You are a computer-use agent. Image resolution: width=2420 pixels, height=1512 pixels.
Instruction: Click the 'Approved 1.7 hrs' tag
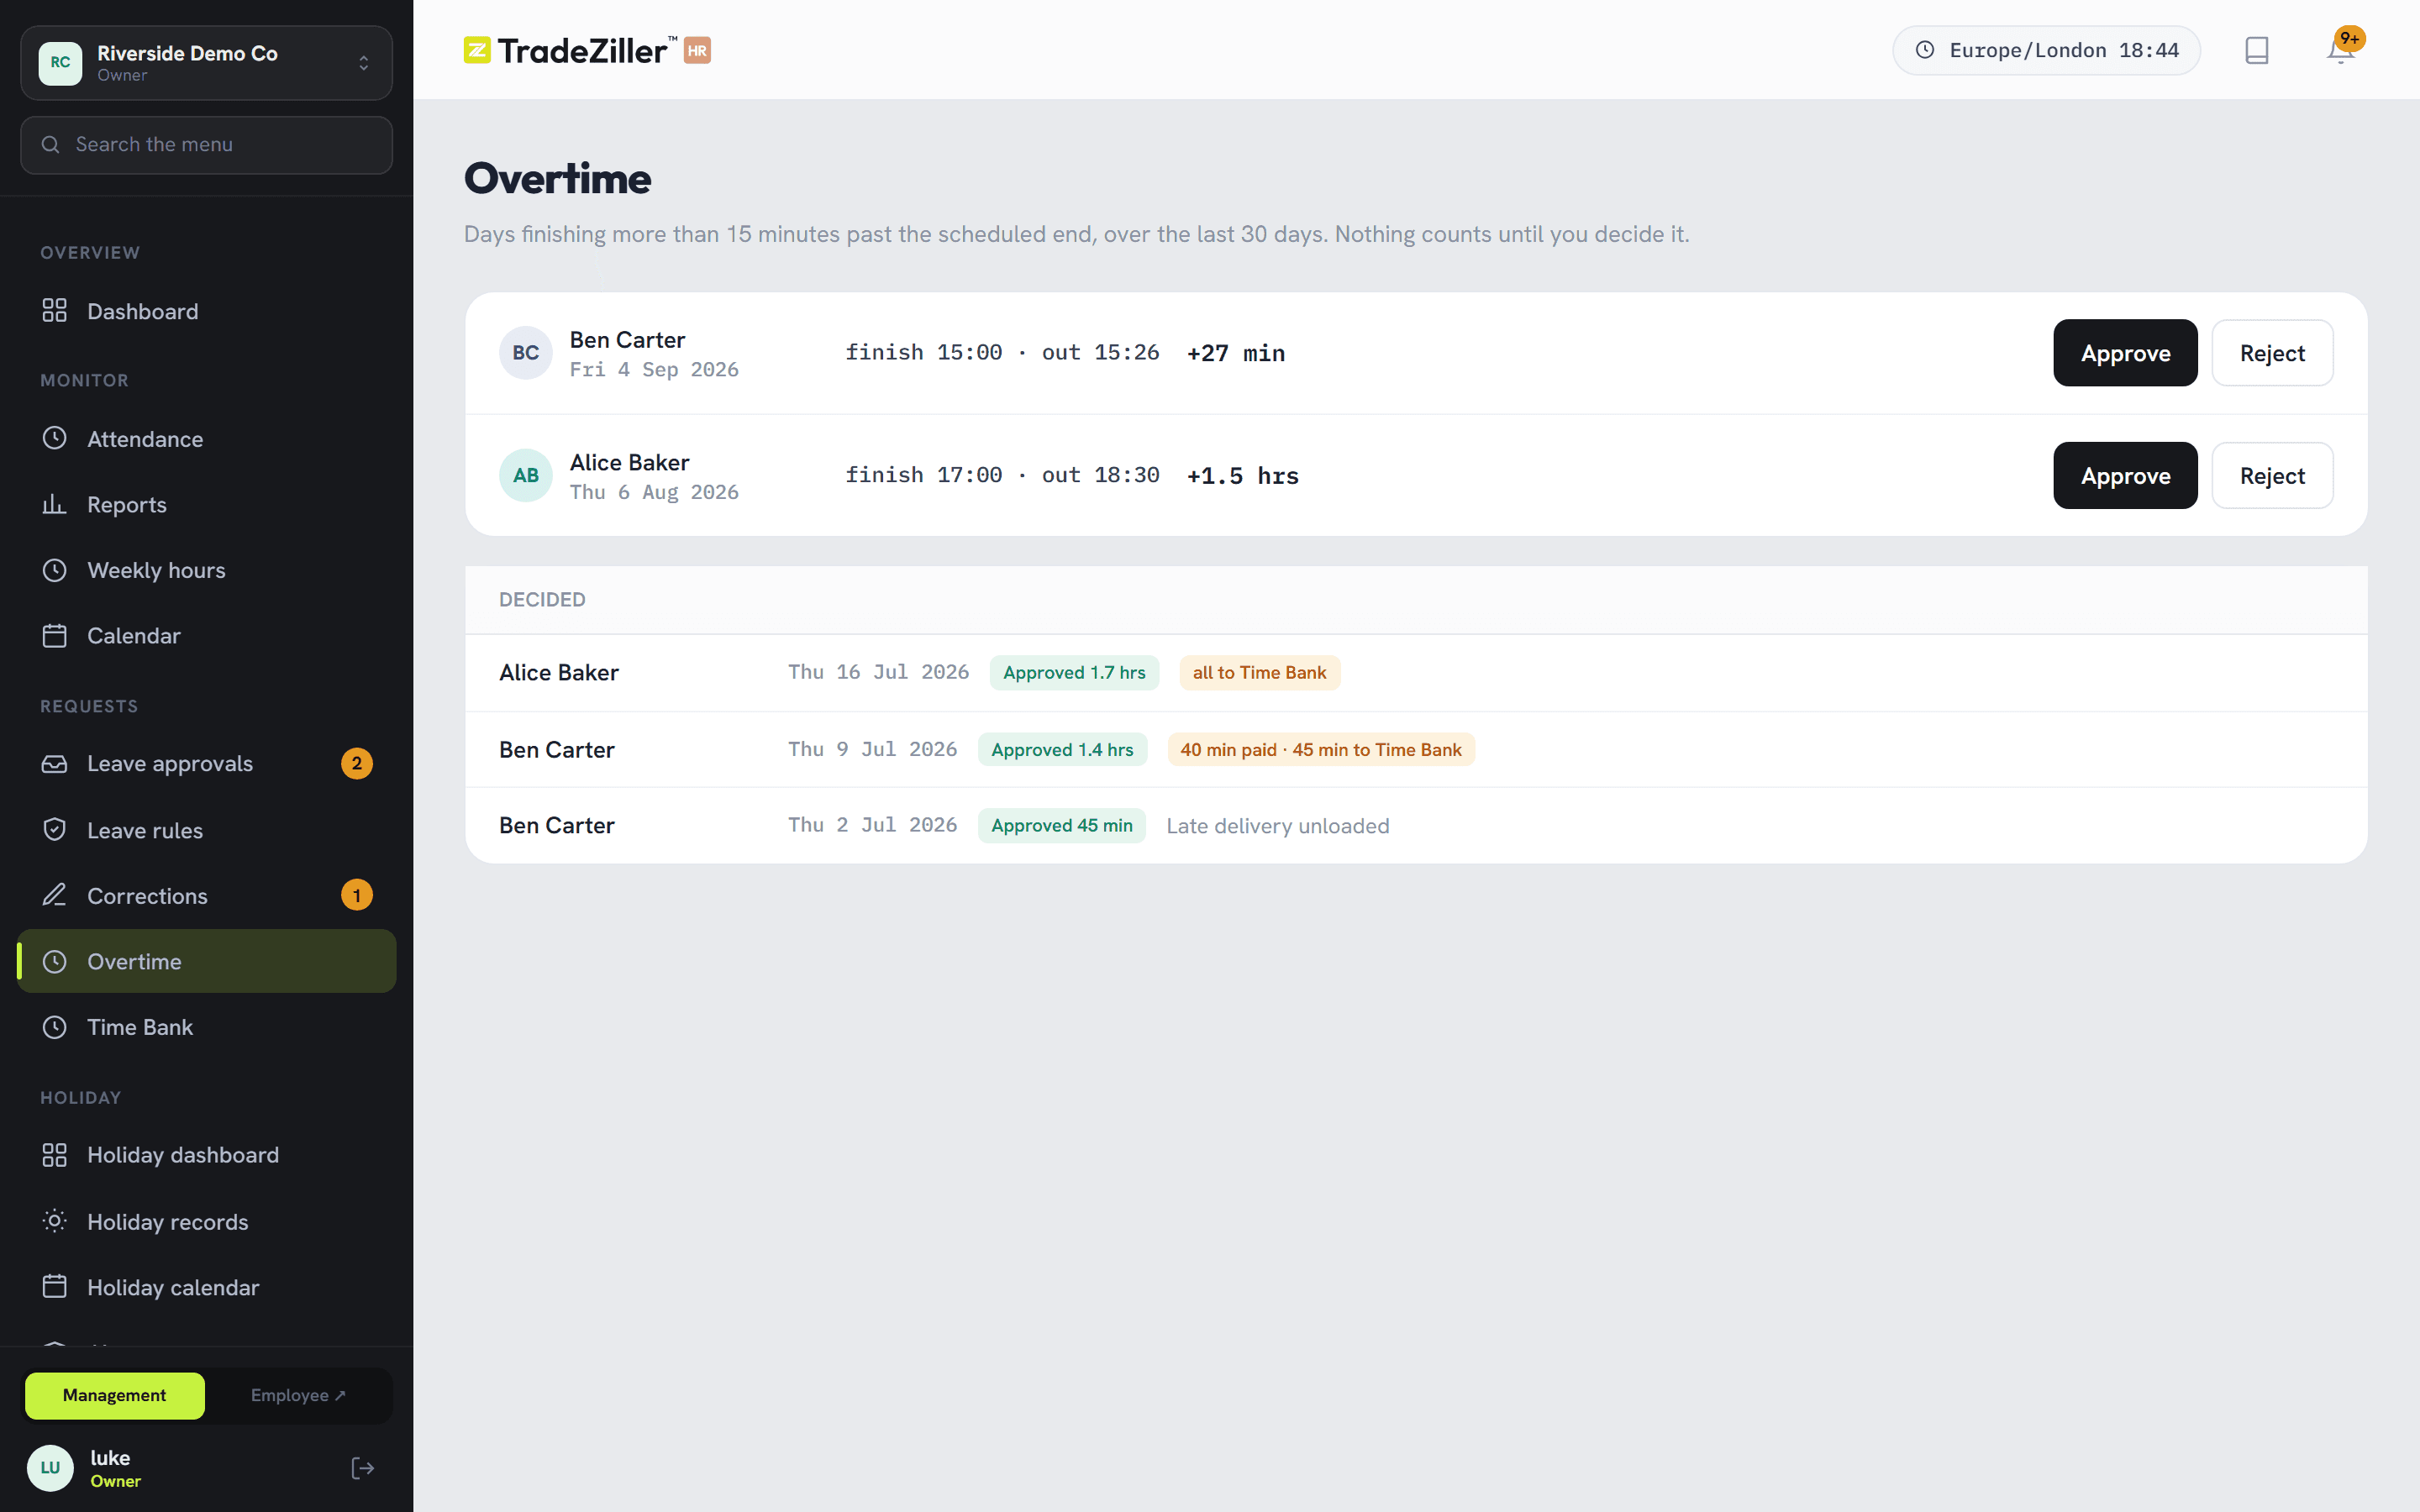[1074, 673]
